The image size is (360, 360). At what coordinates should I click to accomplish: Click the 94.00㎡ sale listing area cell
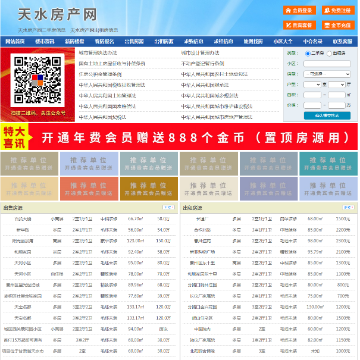click(135, 329)
